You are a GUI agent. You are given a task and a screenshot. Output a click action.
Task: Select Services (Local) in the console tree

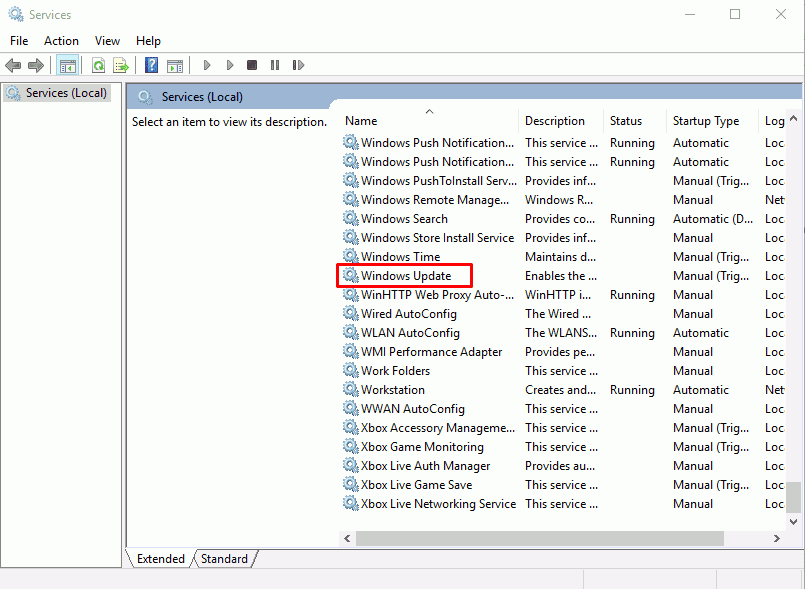tap(57, 93)
